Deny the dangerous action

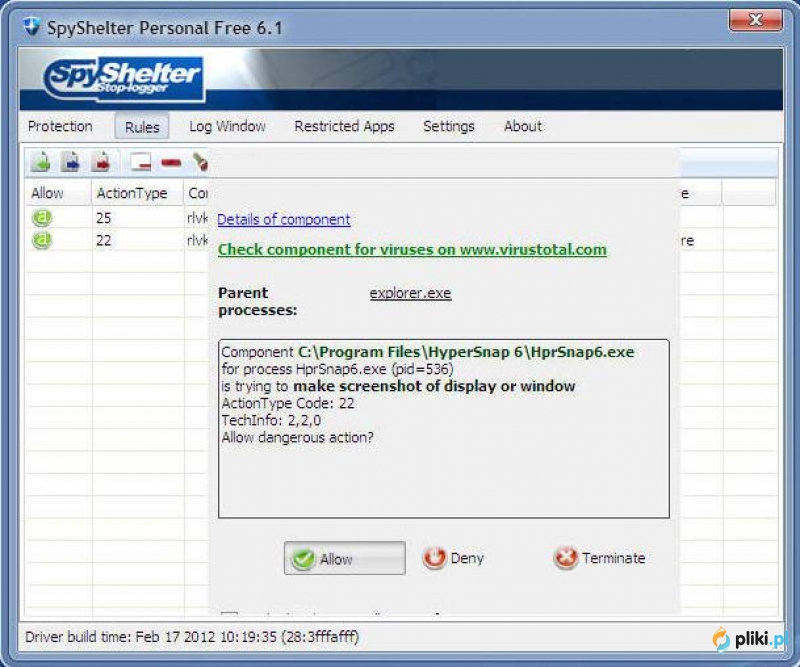pyautogui.click(x=453, y=558)
